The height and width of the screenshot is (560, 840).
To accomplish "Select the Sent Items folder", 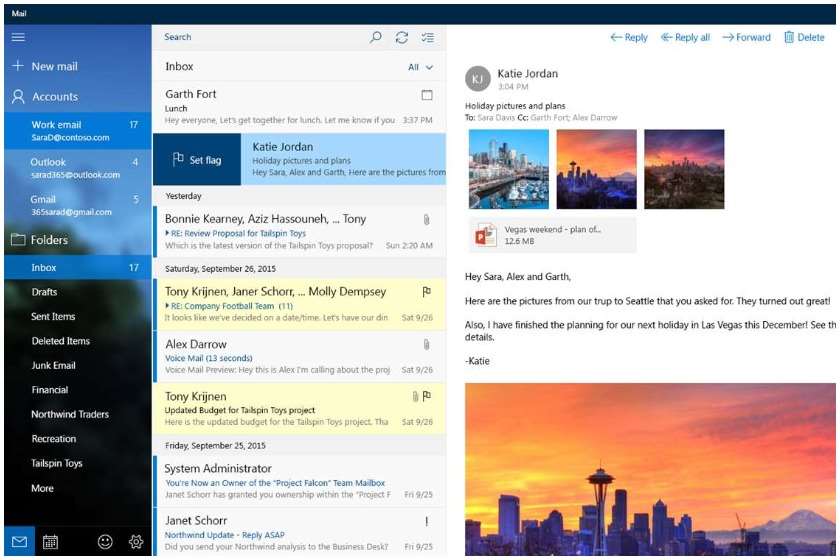I will pos(53,317).
